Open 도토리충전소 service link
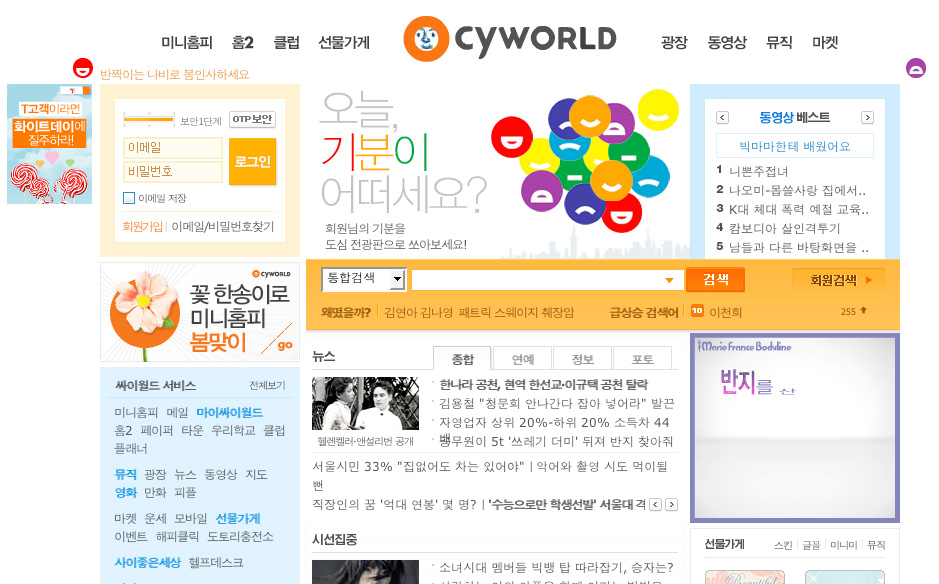939x584 pixels. pos(240,536)
